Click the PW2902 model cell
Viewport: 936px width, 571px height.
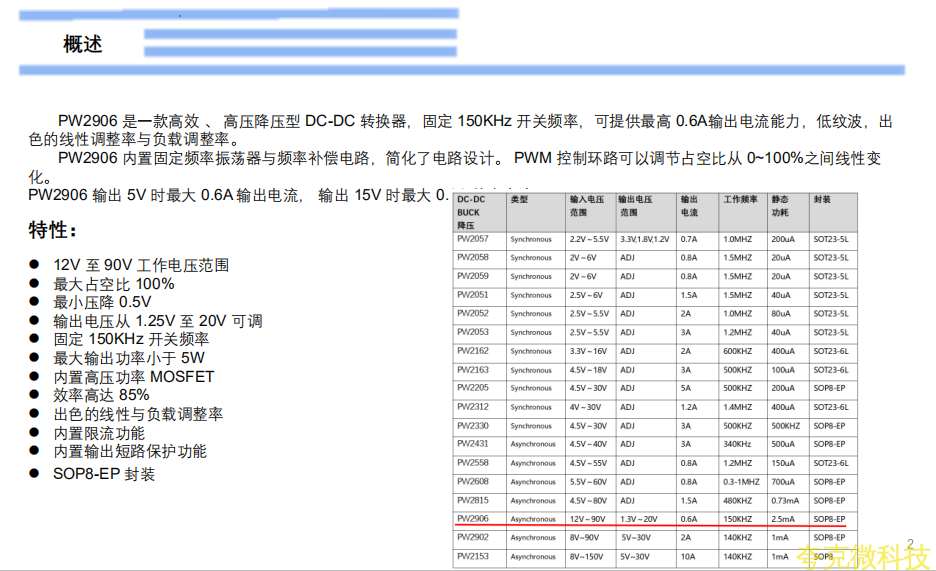click(x=472, y=537)
